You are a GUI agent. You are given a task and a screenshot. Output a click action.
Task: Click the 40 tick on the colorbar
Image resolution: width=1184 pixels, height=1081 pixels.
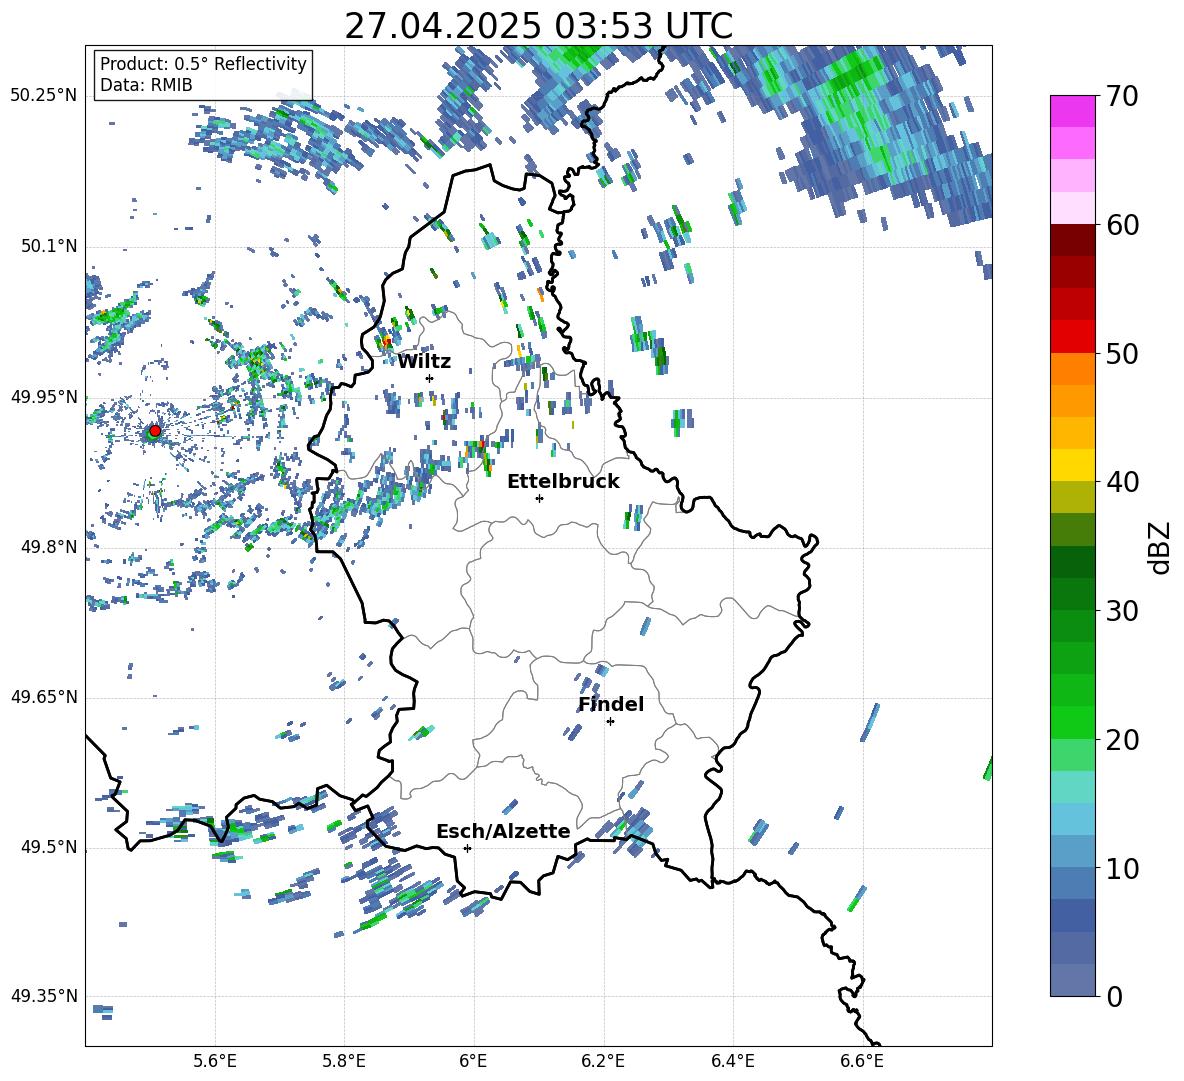click(1122, 482)
